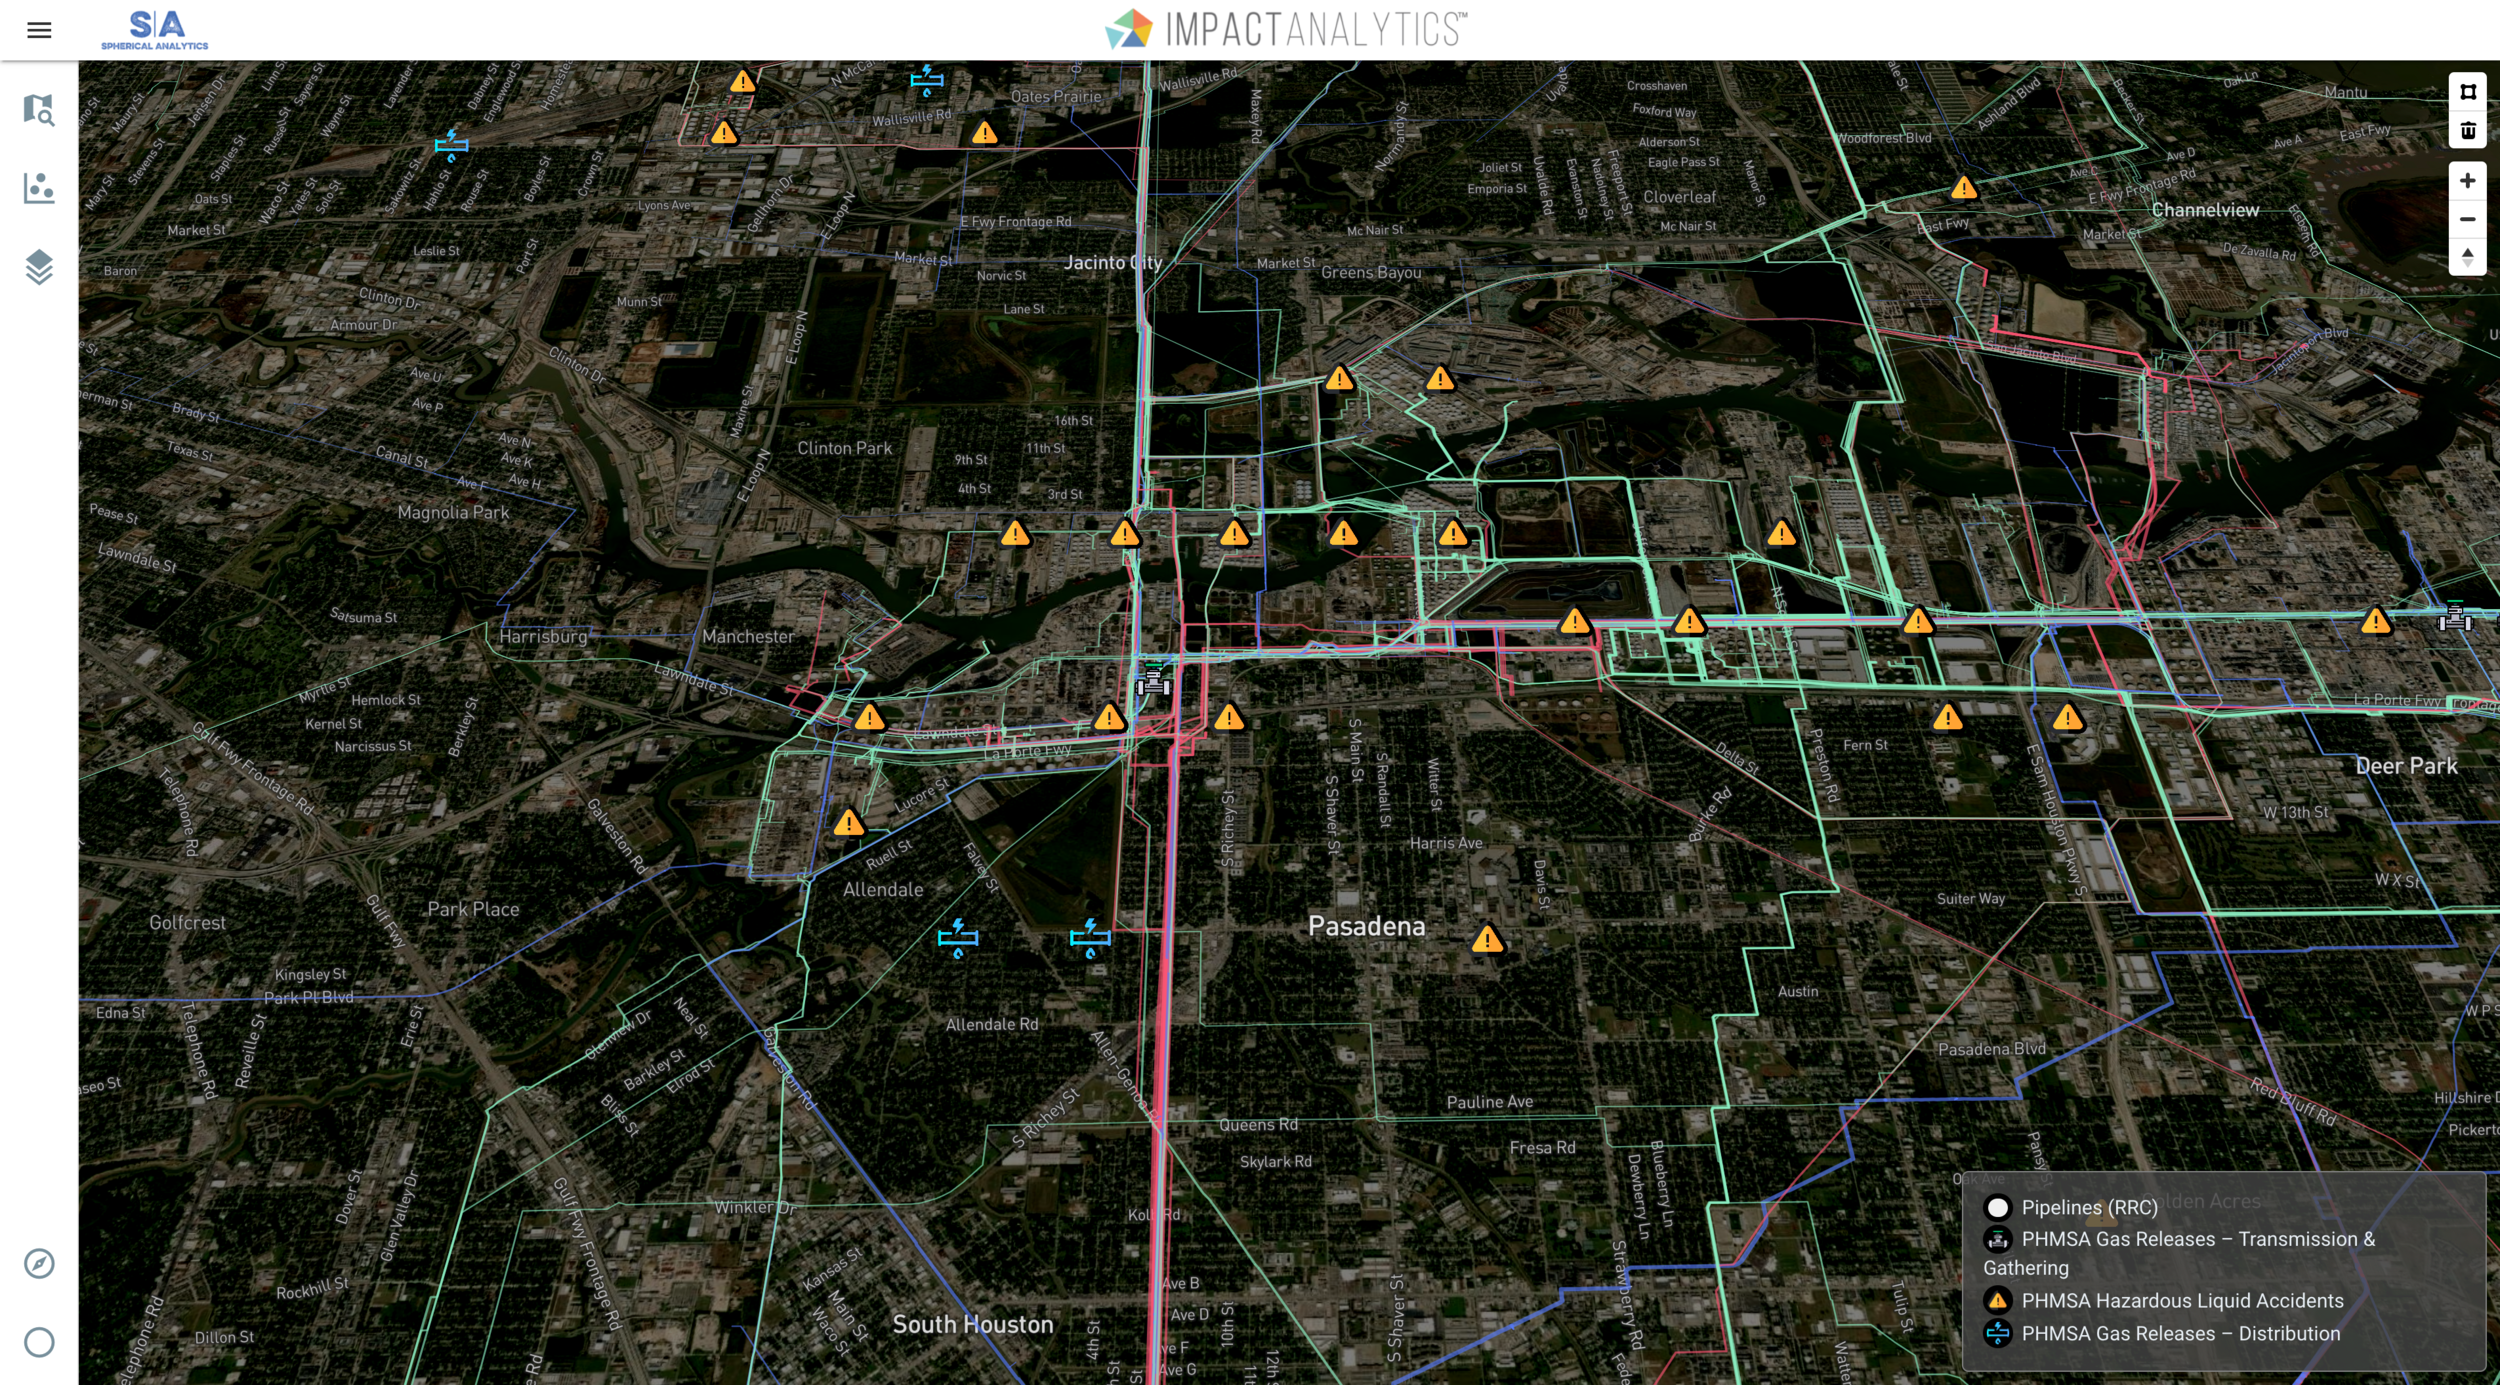Image resolution: width=2500 pixels, height=1385 pixels.
Task: Click the Channelview place label
Action: [2205, 210]
